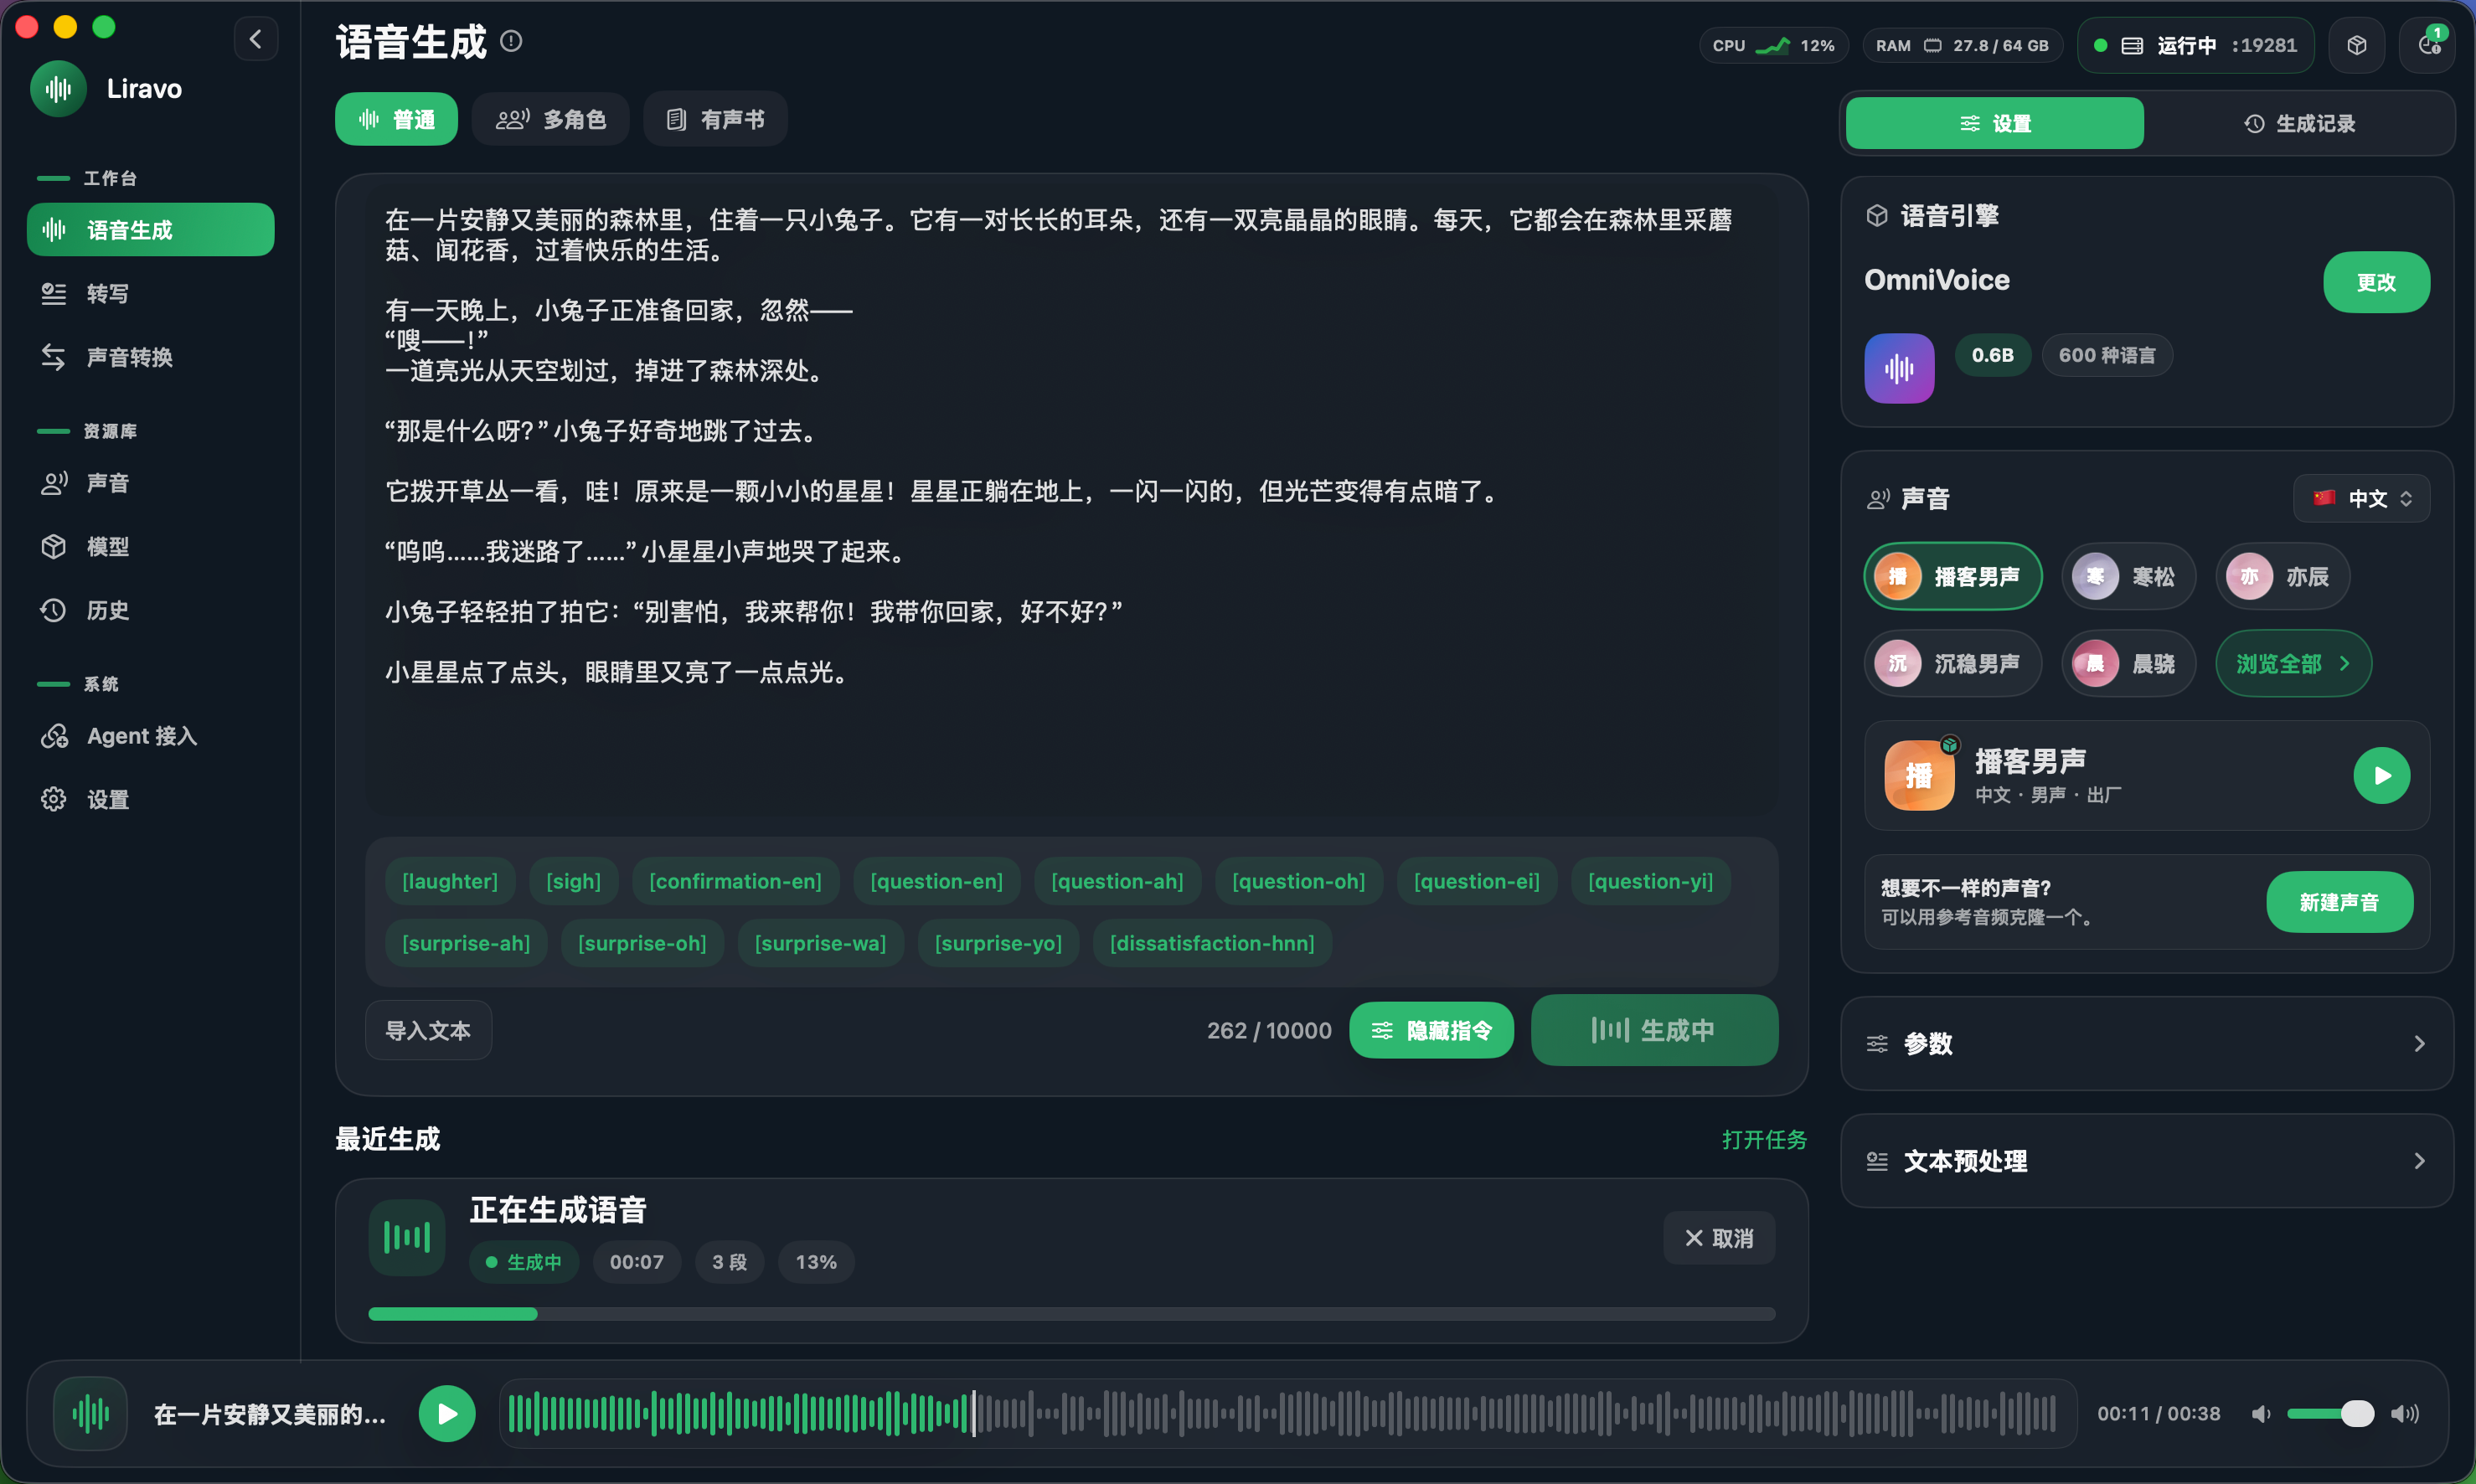Click the generation progress bar

click(x=1071, y=1314)
